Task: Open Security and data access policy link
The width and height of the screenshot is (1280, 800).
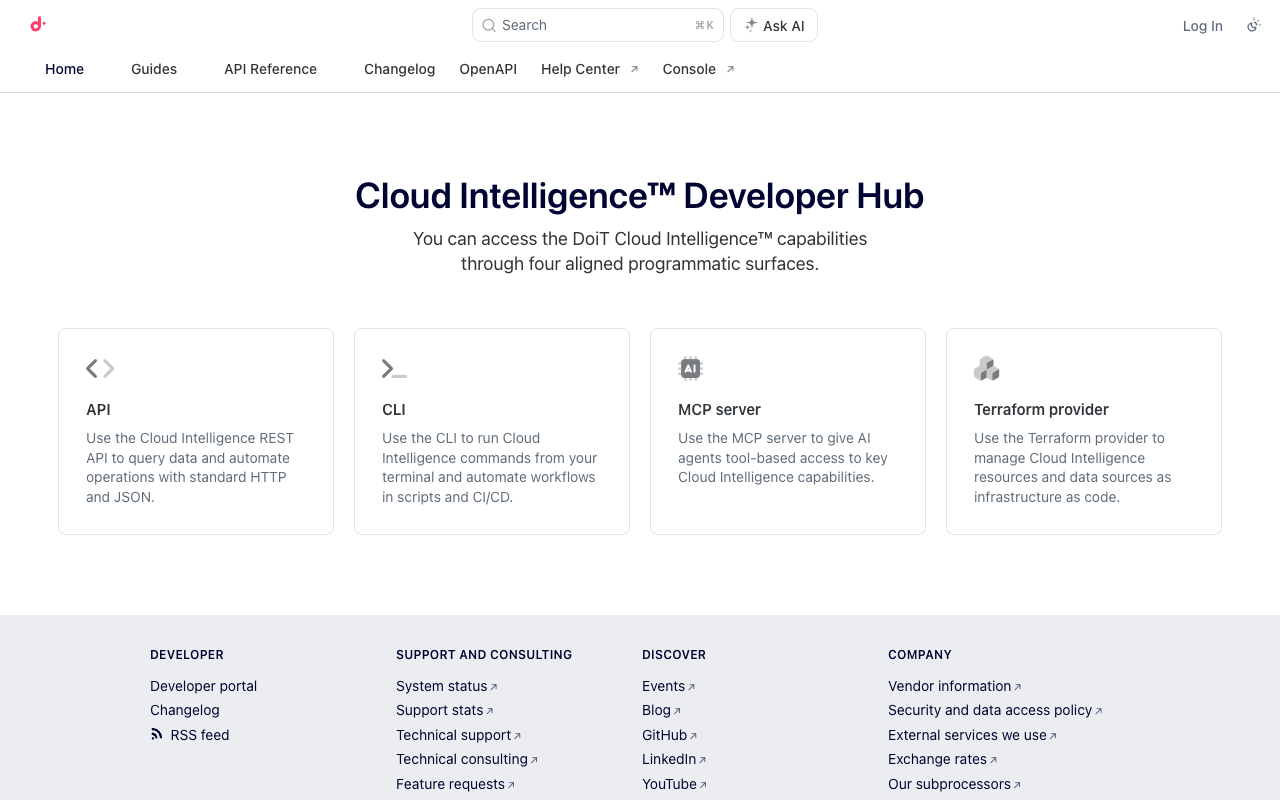Action: point(990,710)
